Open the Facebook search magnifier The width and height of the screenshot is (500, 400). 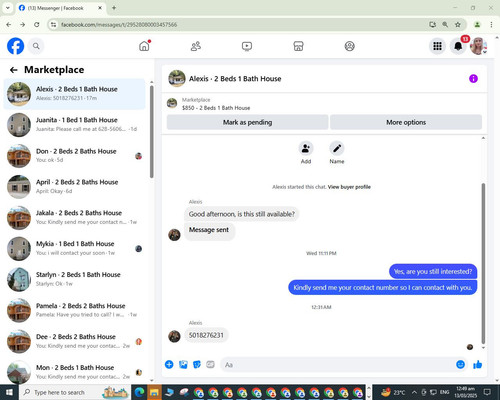[x=36, y=46]
